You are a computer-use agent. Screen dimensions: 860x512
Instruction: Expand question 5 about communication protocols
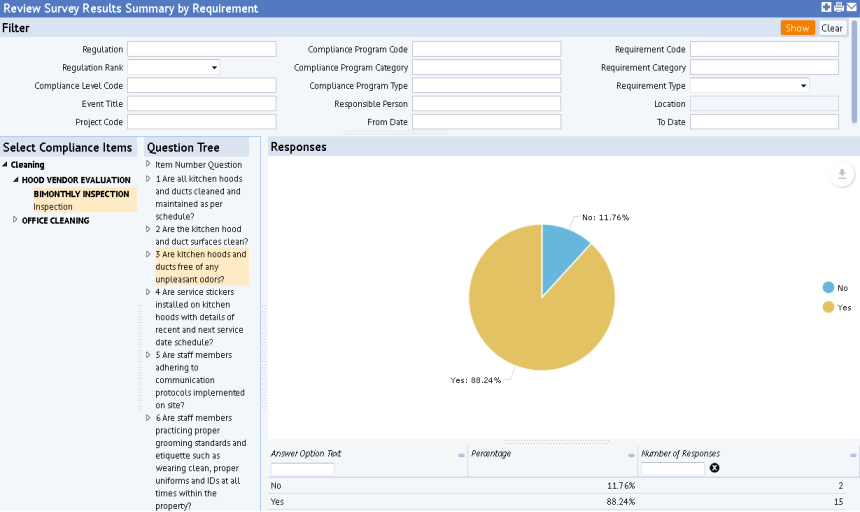point(148,355)
